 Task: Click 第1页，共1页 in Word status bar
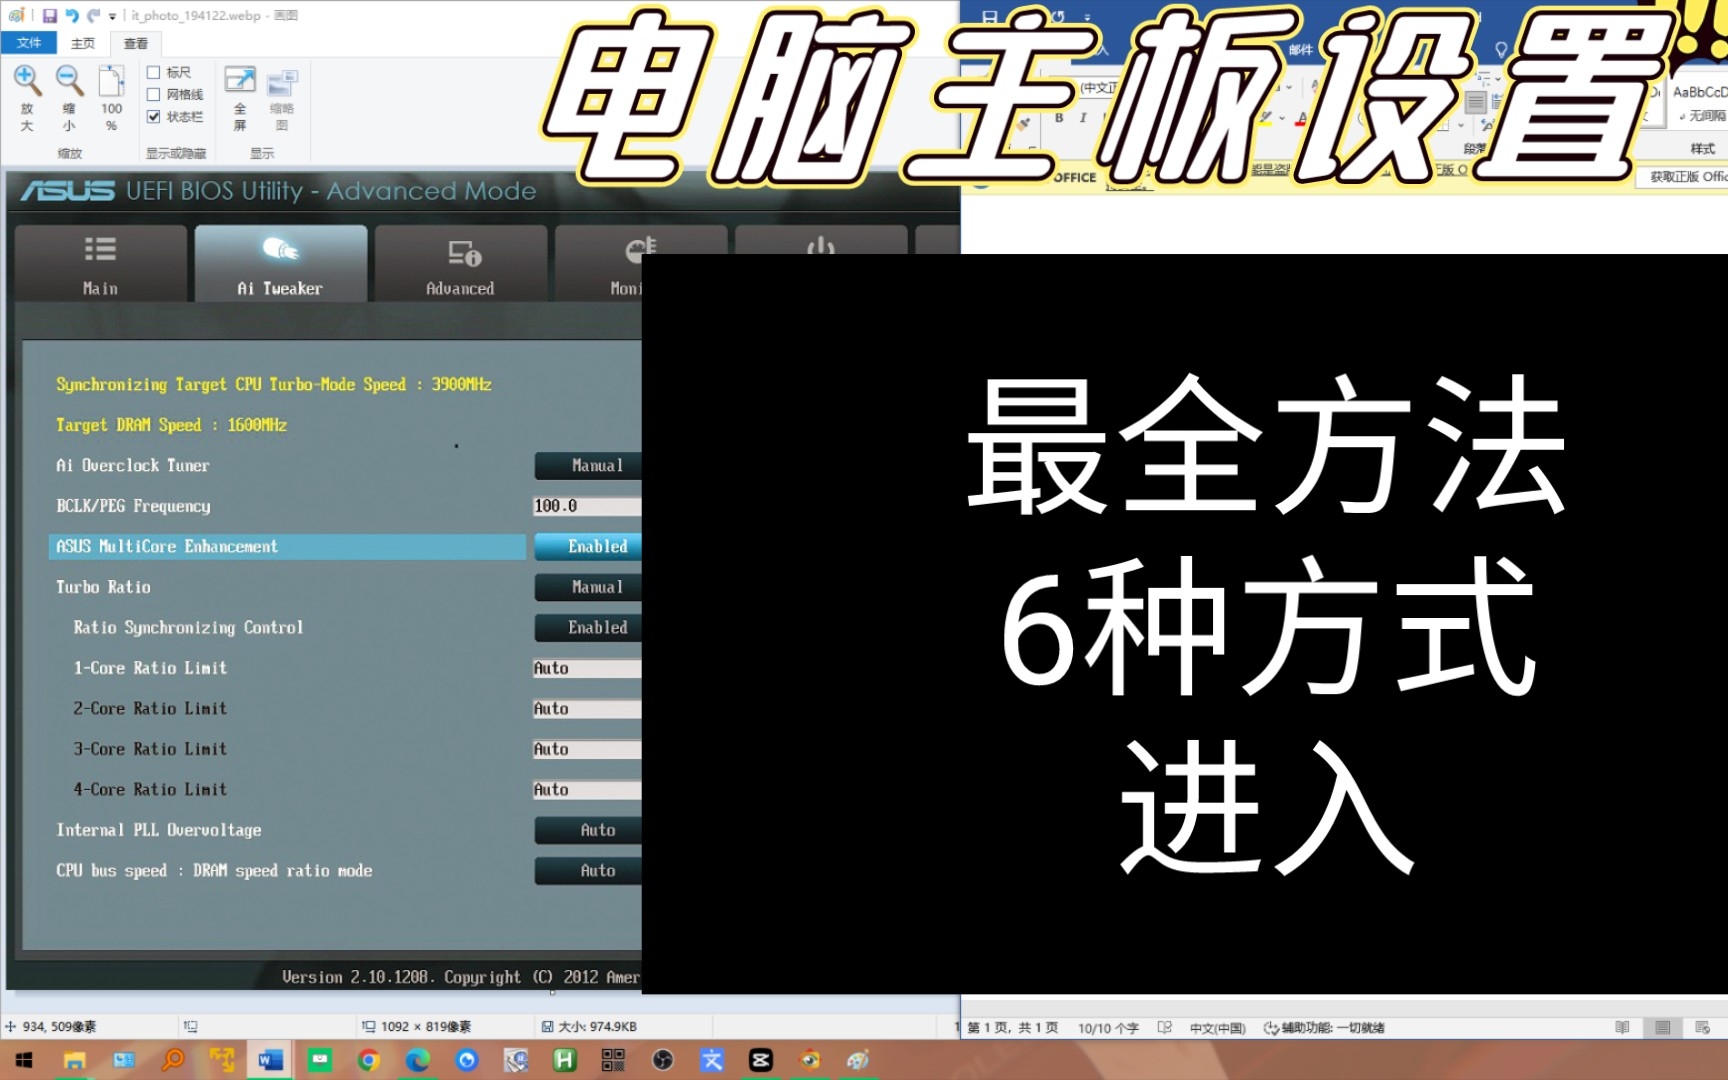[x=1012, y=1028]
